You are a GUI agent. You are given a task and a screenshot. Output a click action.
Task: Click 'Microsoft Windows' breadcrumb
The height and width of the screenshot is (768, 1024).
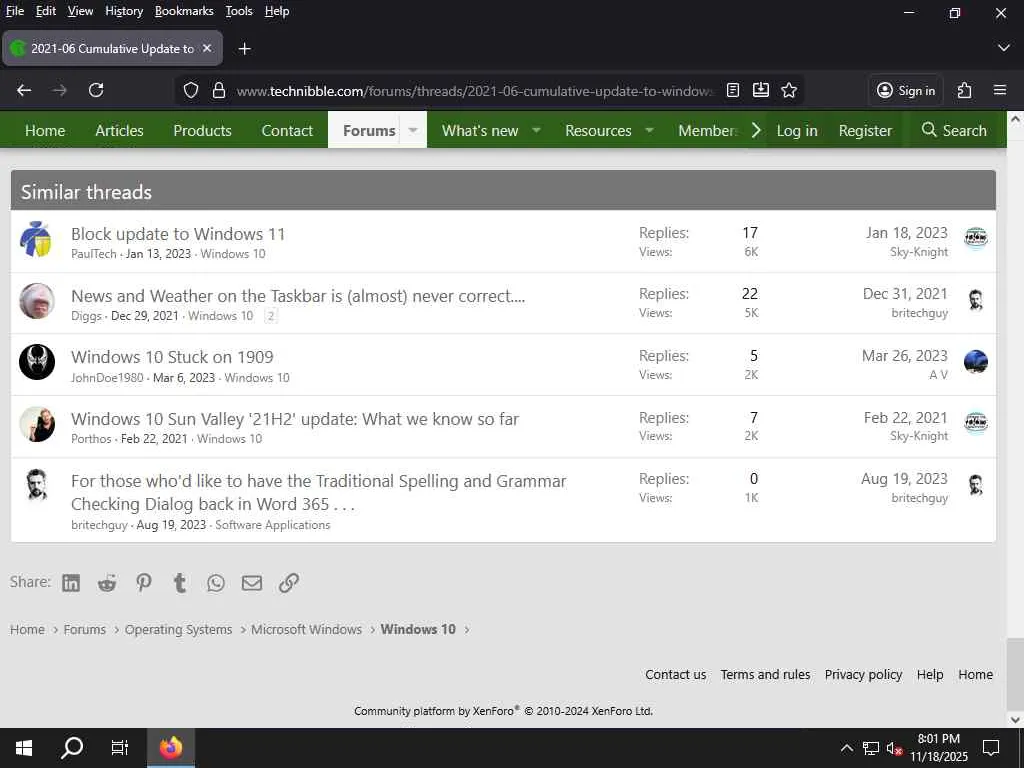[306, 630]
